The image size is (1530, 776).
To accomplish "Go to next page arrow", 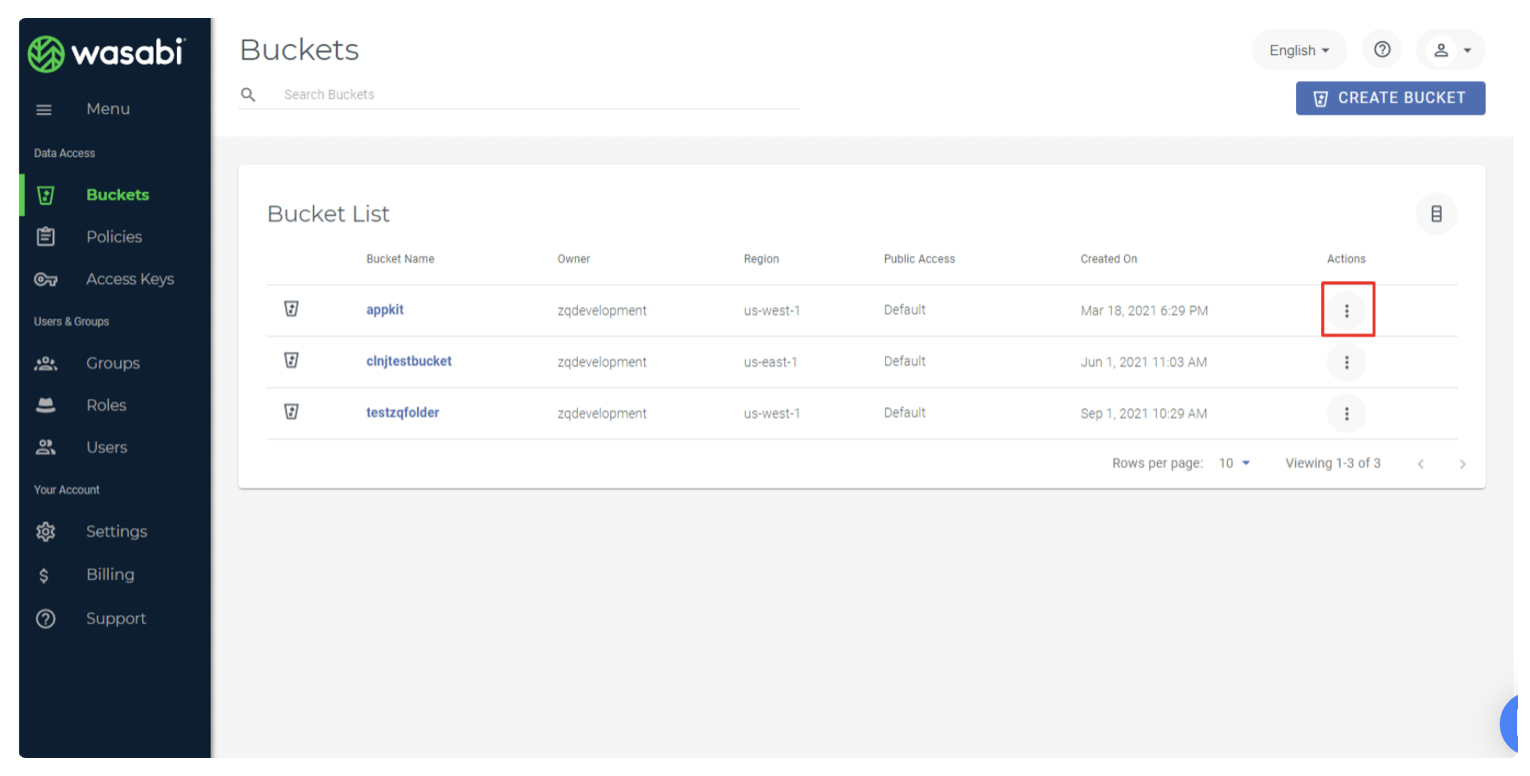I will (x=1462, y=464).
